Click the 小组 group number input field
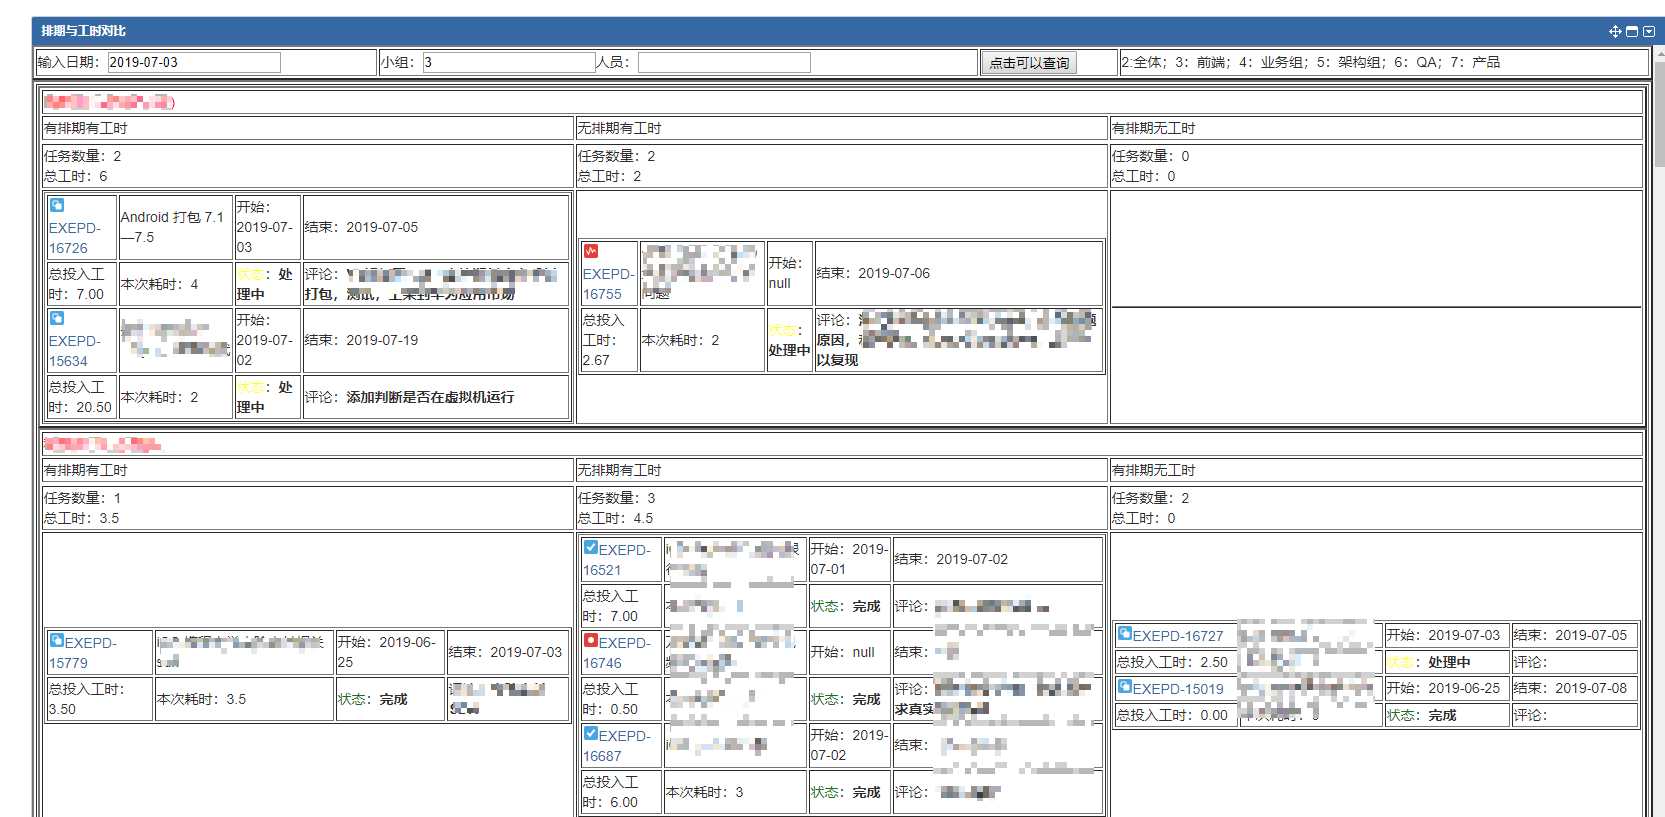The image size is (1665, 817). coord(509,62)
